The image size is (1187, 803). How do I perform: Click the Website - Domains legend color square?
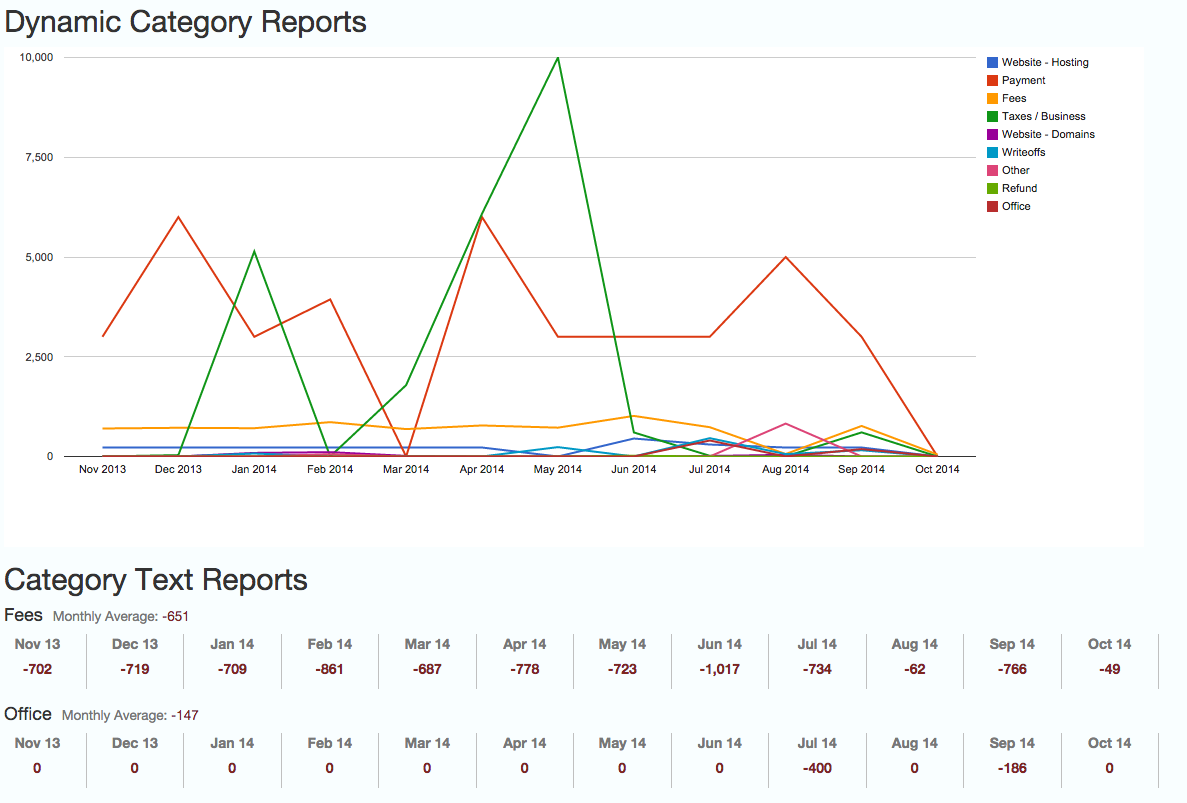pyautogui.click(x=992, y=134)
